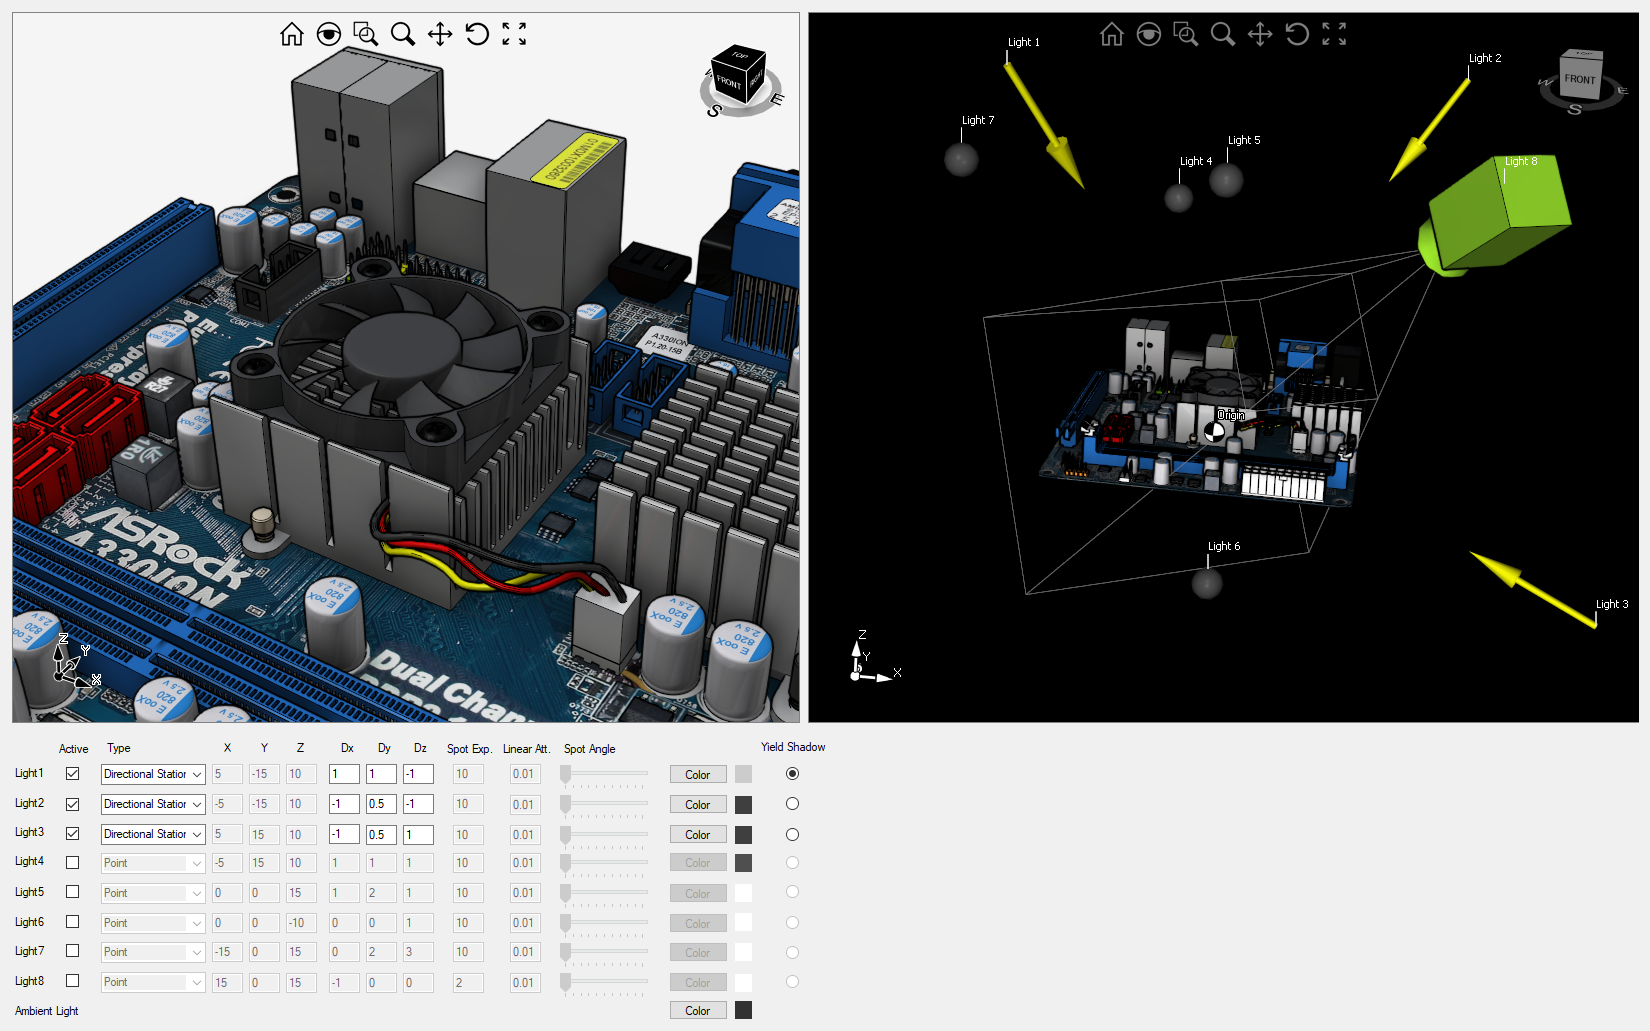Select the Light 3 yellow arrow
Image resolution: width=1650 pixels, height=1031 pixels.
(1533, 589)
